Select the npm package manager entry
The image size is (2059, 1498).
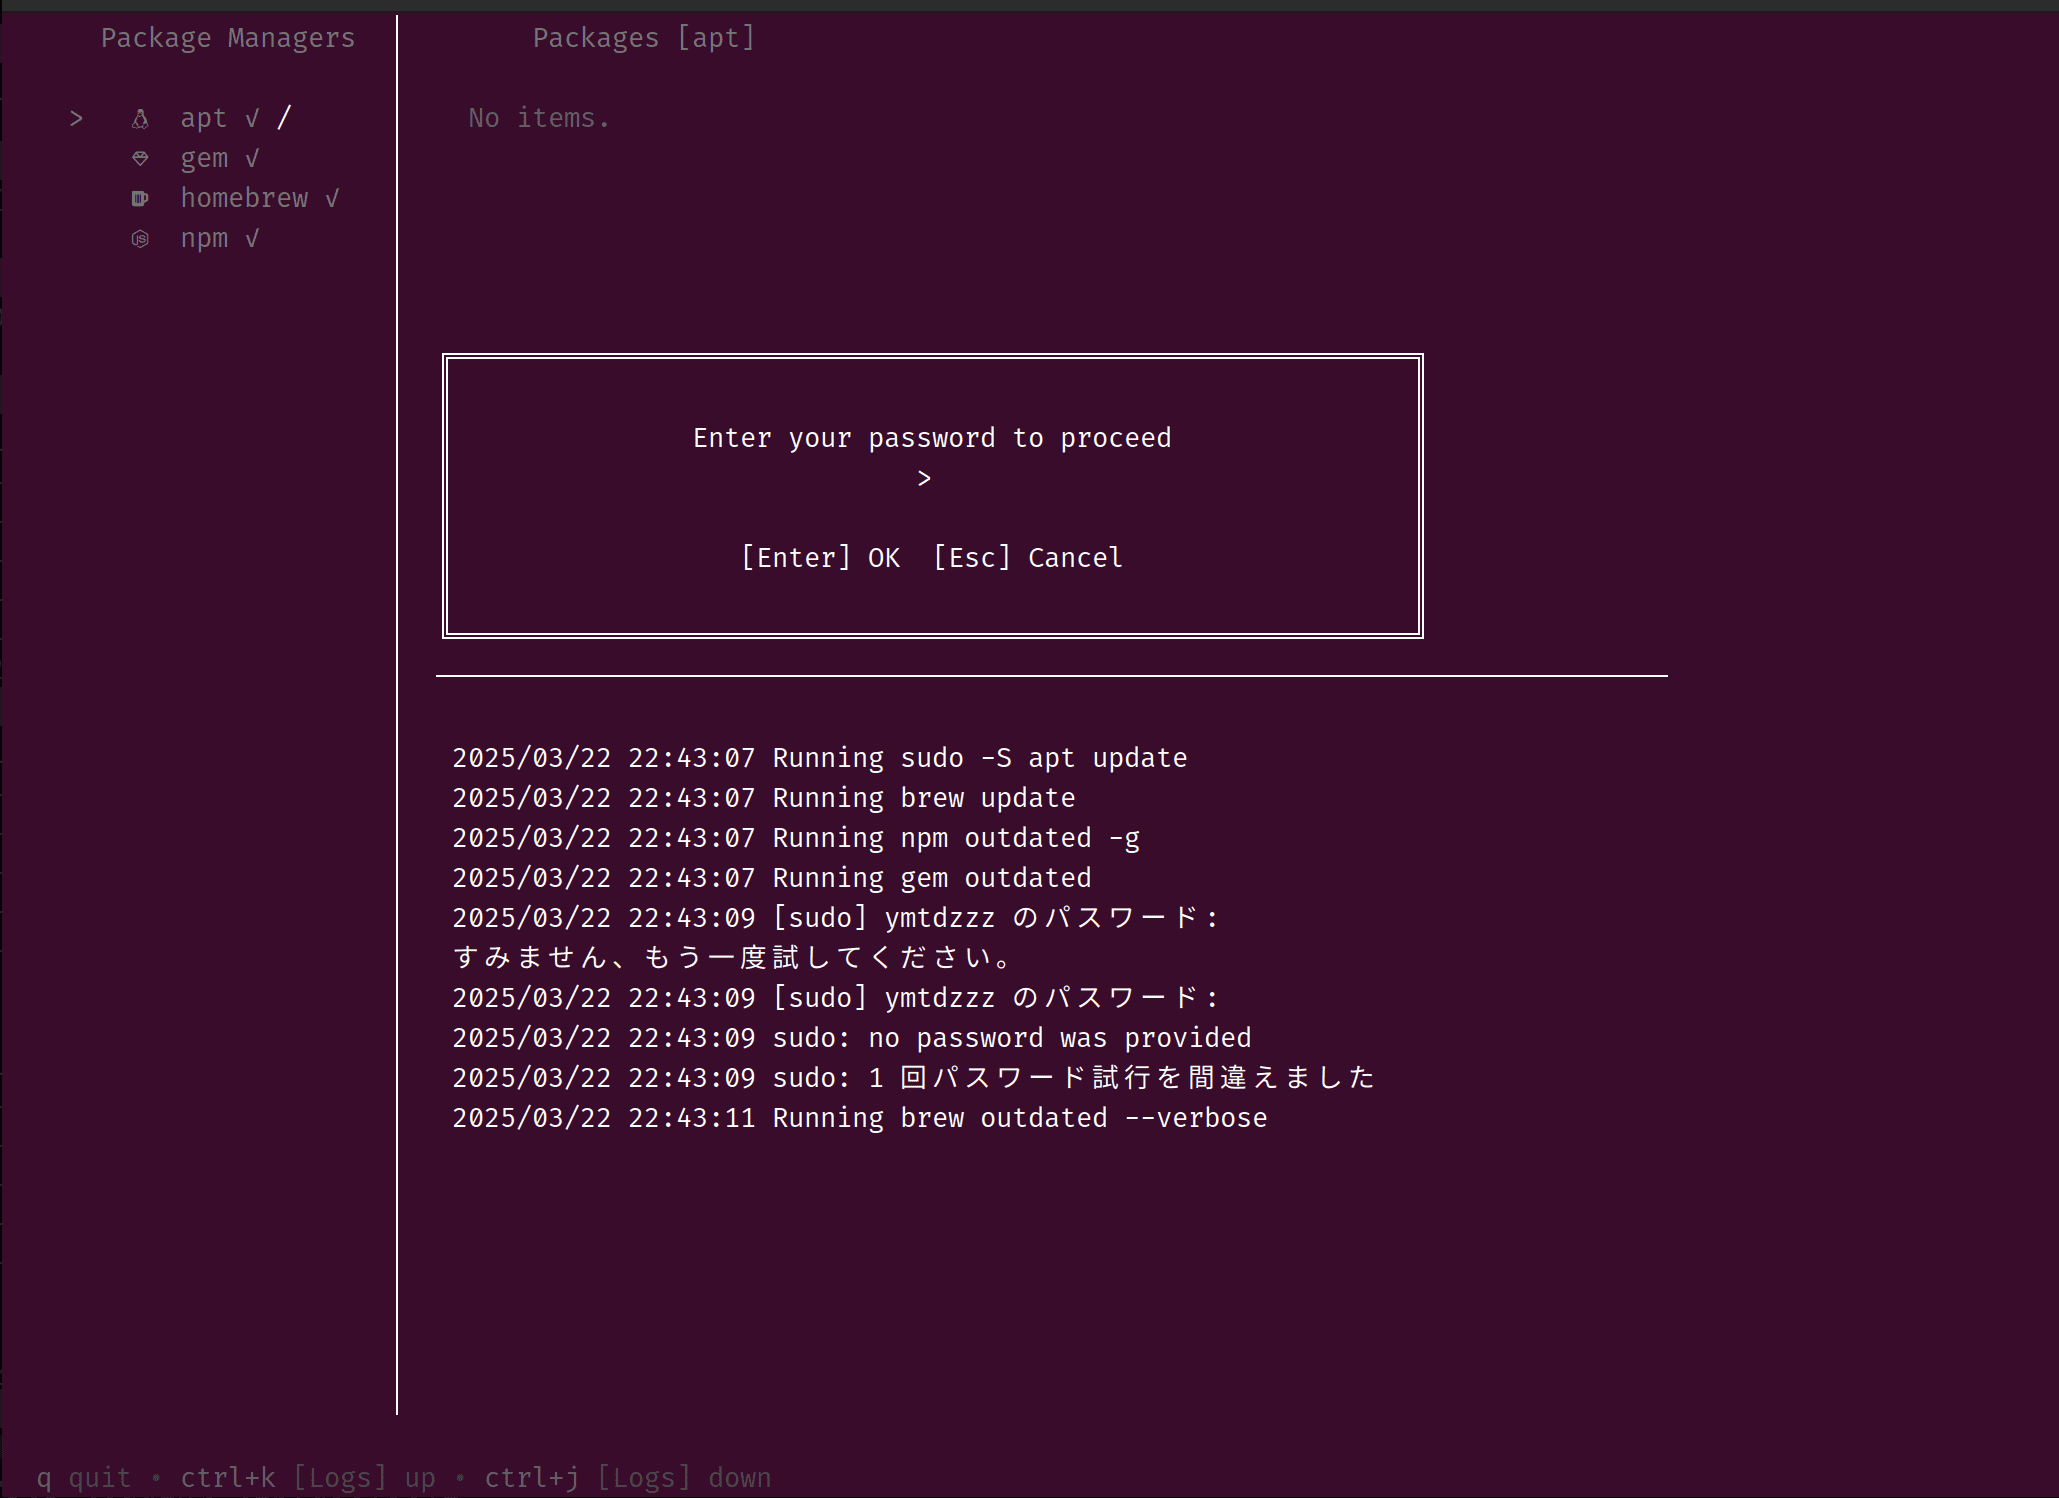click(204, 238)
